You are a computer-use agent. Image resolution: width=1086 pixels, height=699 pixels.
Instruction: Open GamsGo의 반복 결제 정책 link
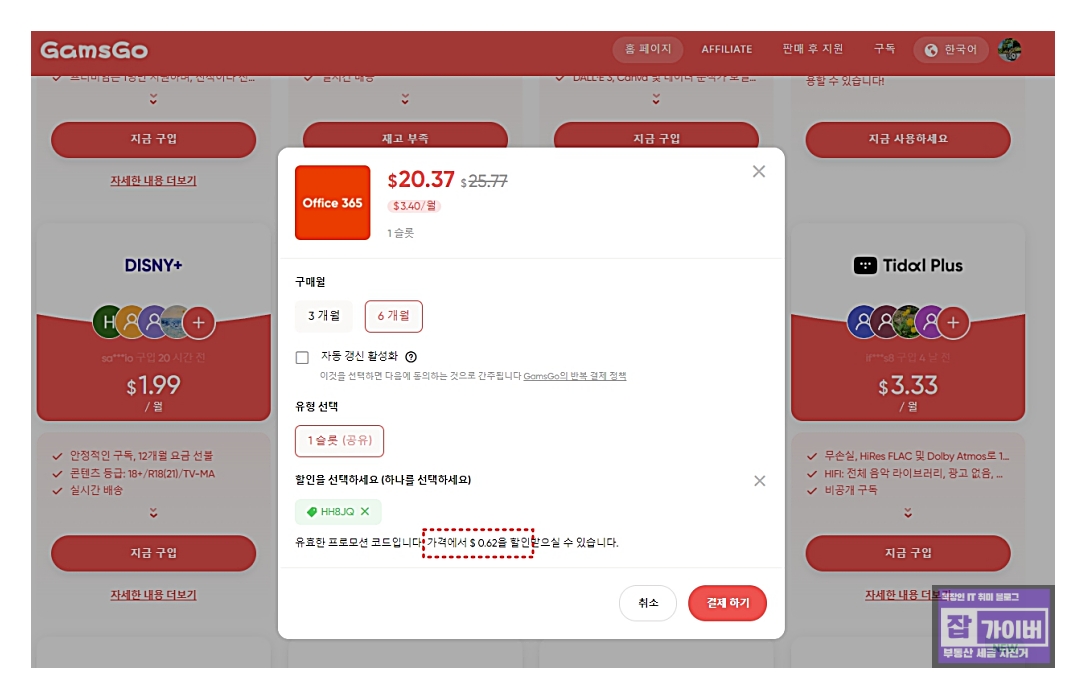(x=575, y=376)
